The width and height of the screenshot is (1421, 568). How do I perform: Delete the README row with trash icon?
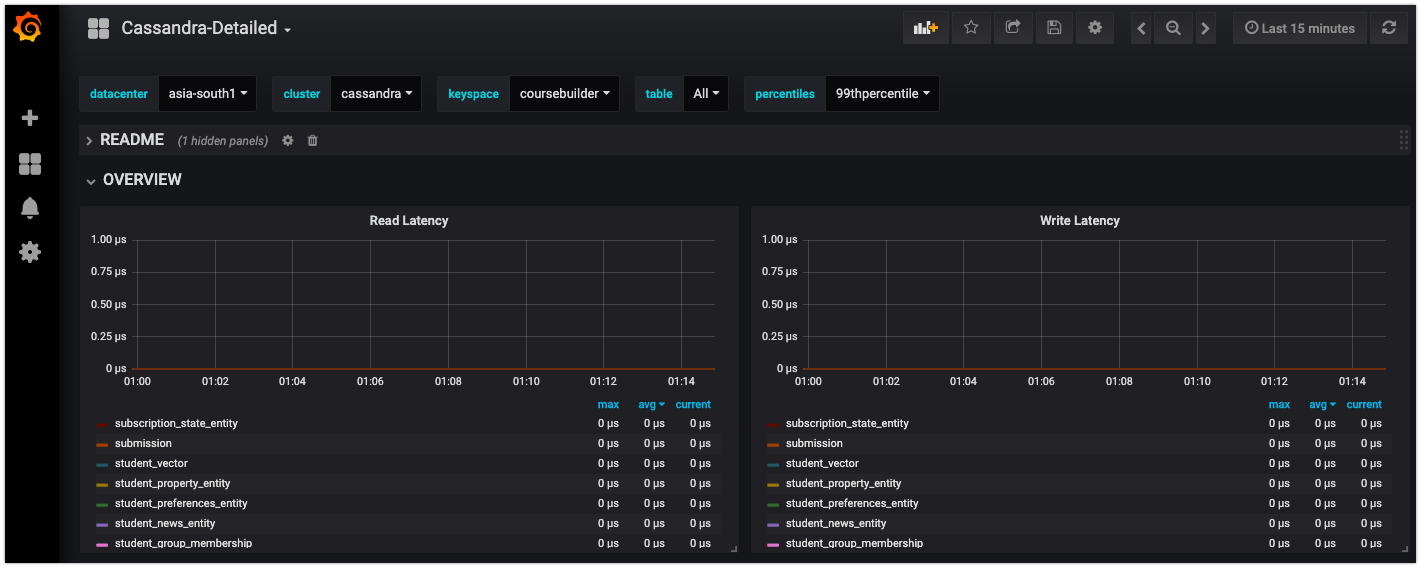[x=312, y=141]
